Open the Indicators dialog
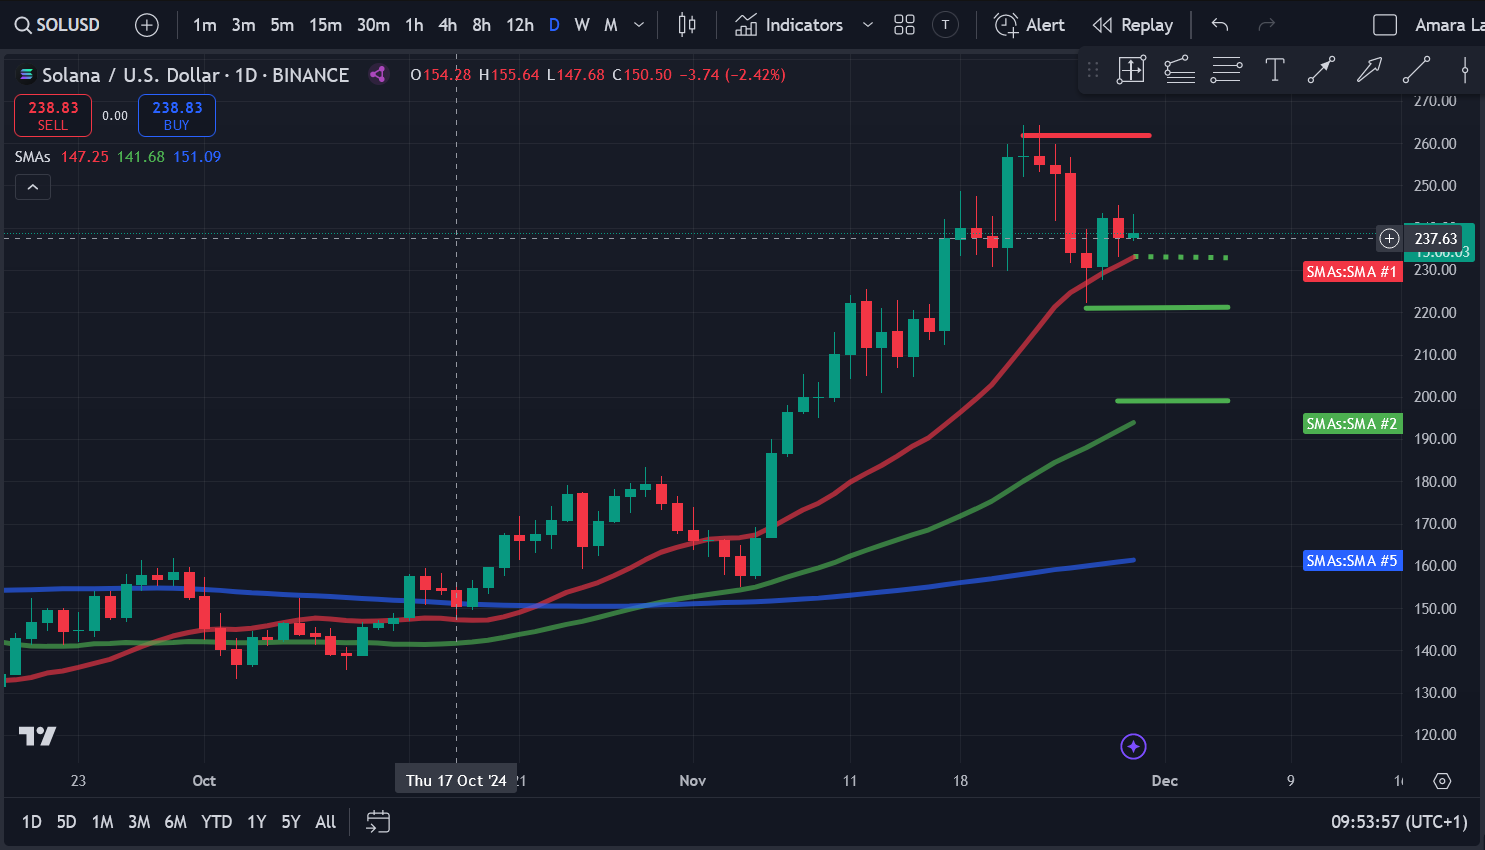This screenshot has width=1485, height=850. click(789, 25)
